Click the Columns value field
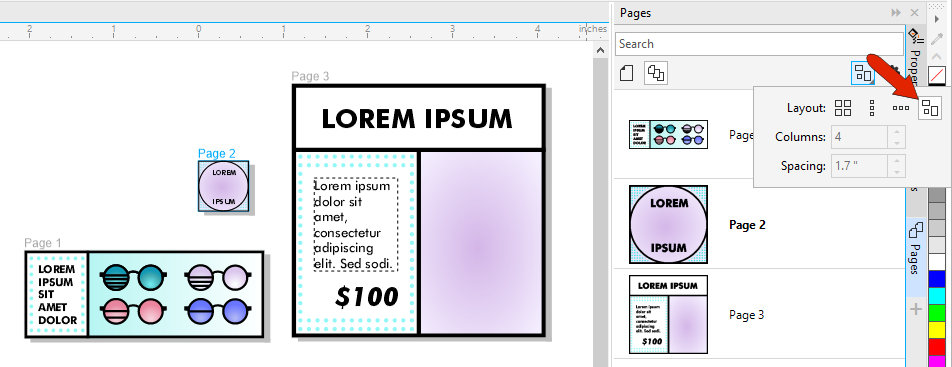This screenshot has height=367, width=952. (x=860, y=137)
